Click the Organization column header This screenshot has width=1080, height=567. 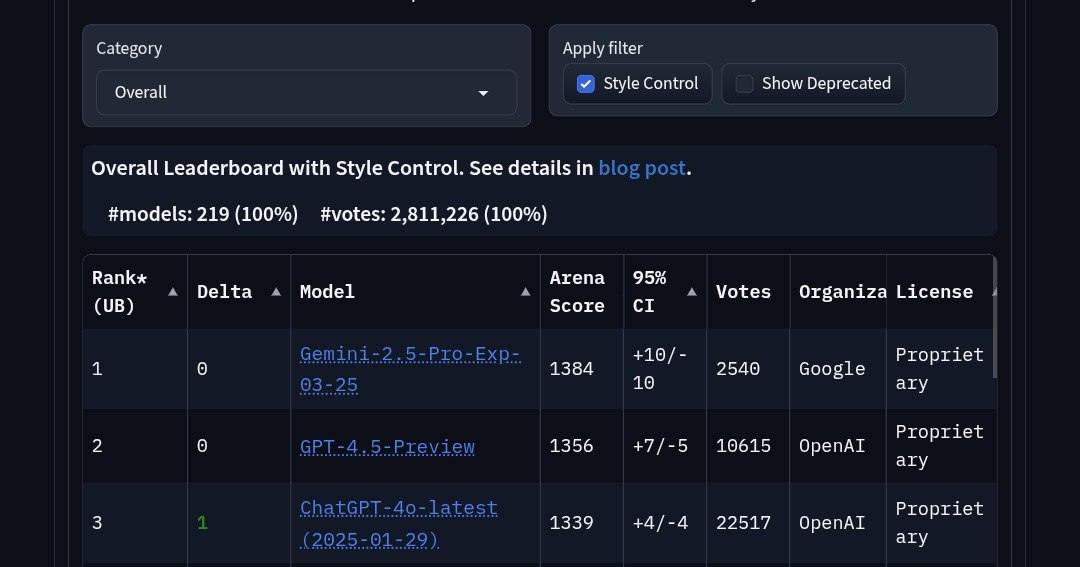(x=838, y=292)
